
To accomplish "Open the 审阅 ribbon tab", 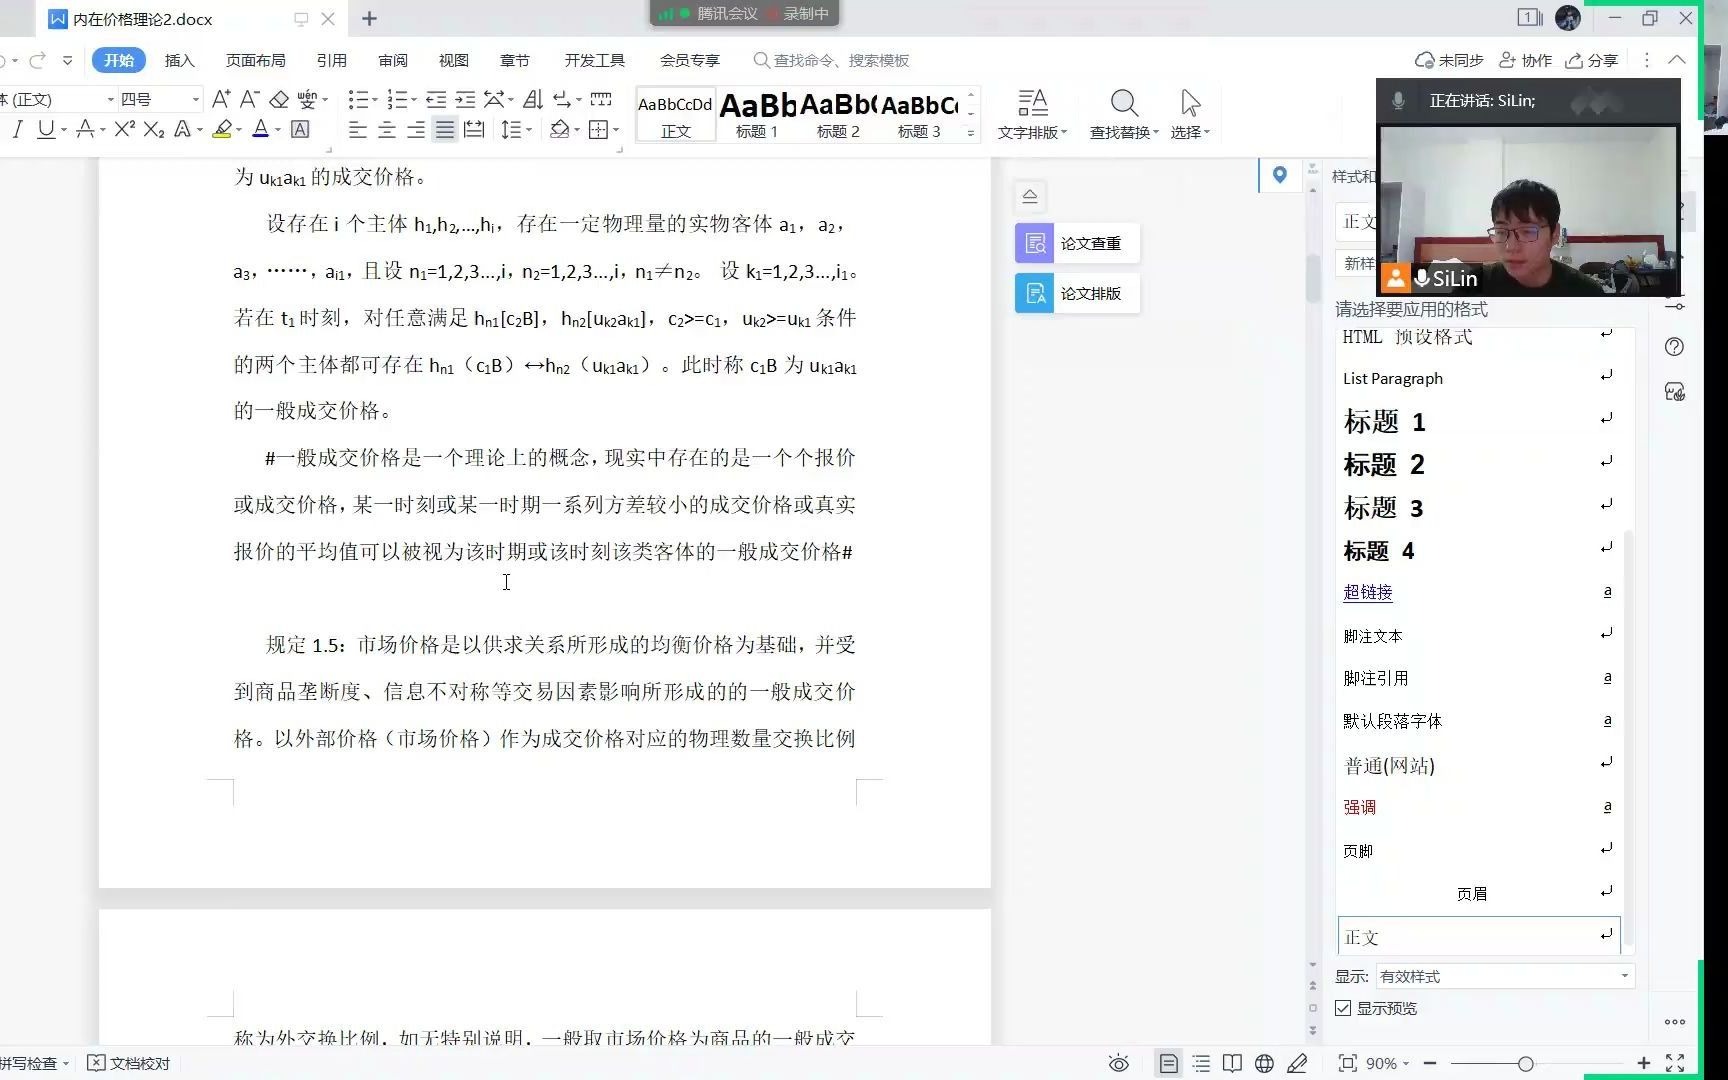I will pos(393,60).
